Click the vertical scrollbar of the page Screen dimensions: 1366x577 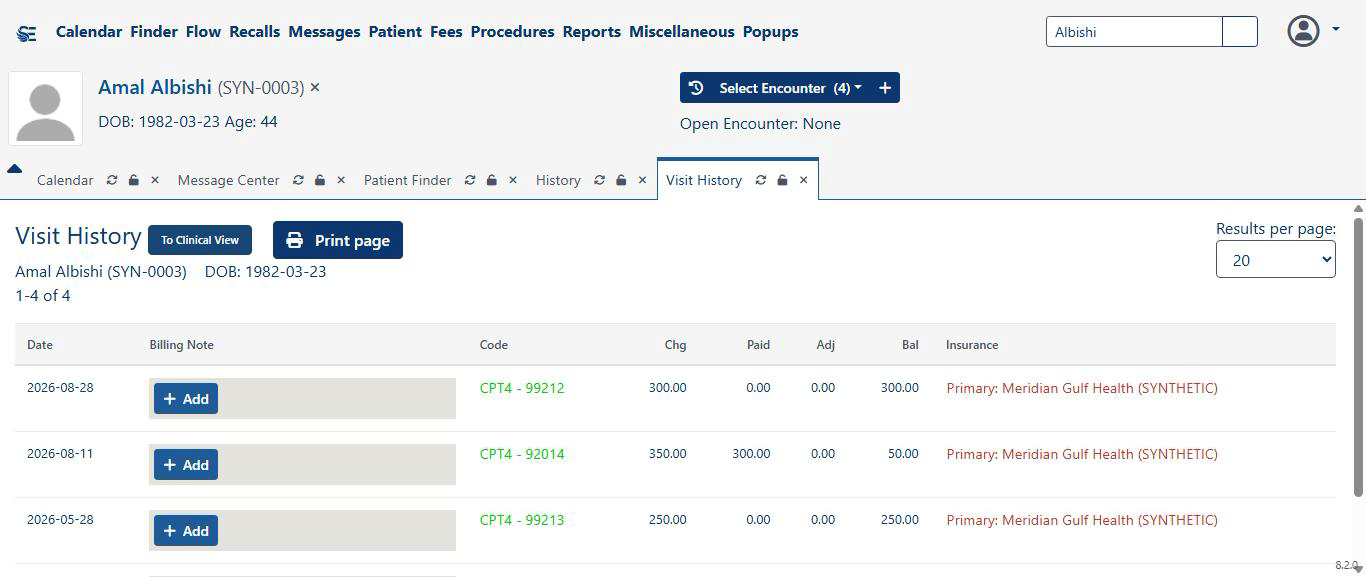click(x=1358, y=356)
